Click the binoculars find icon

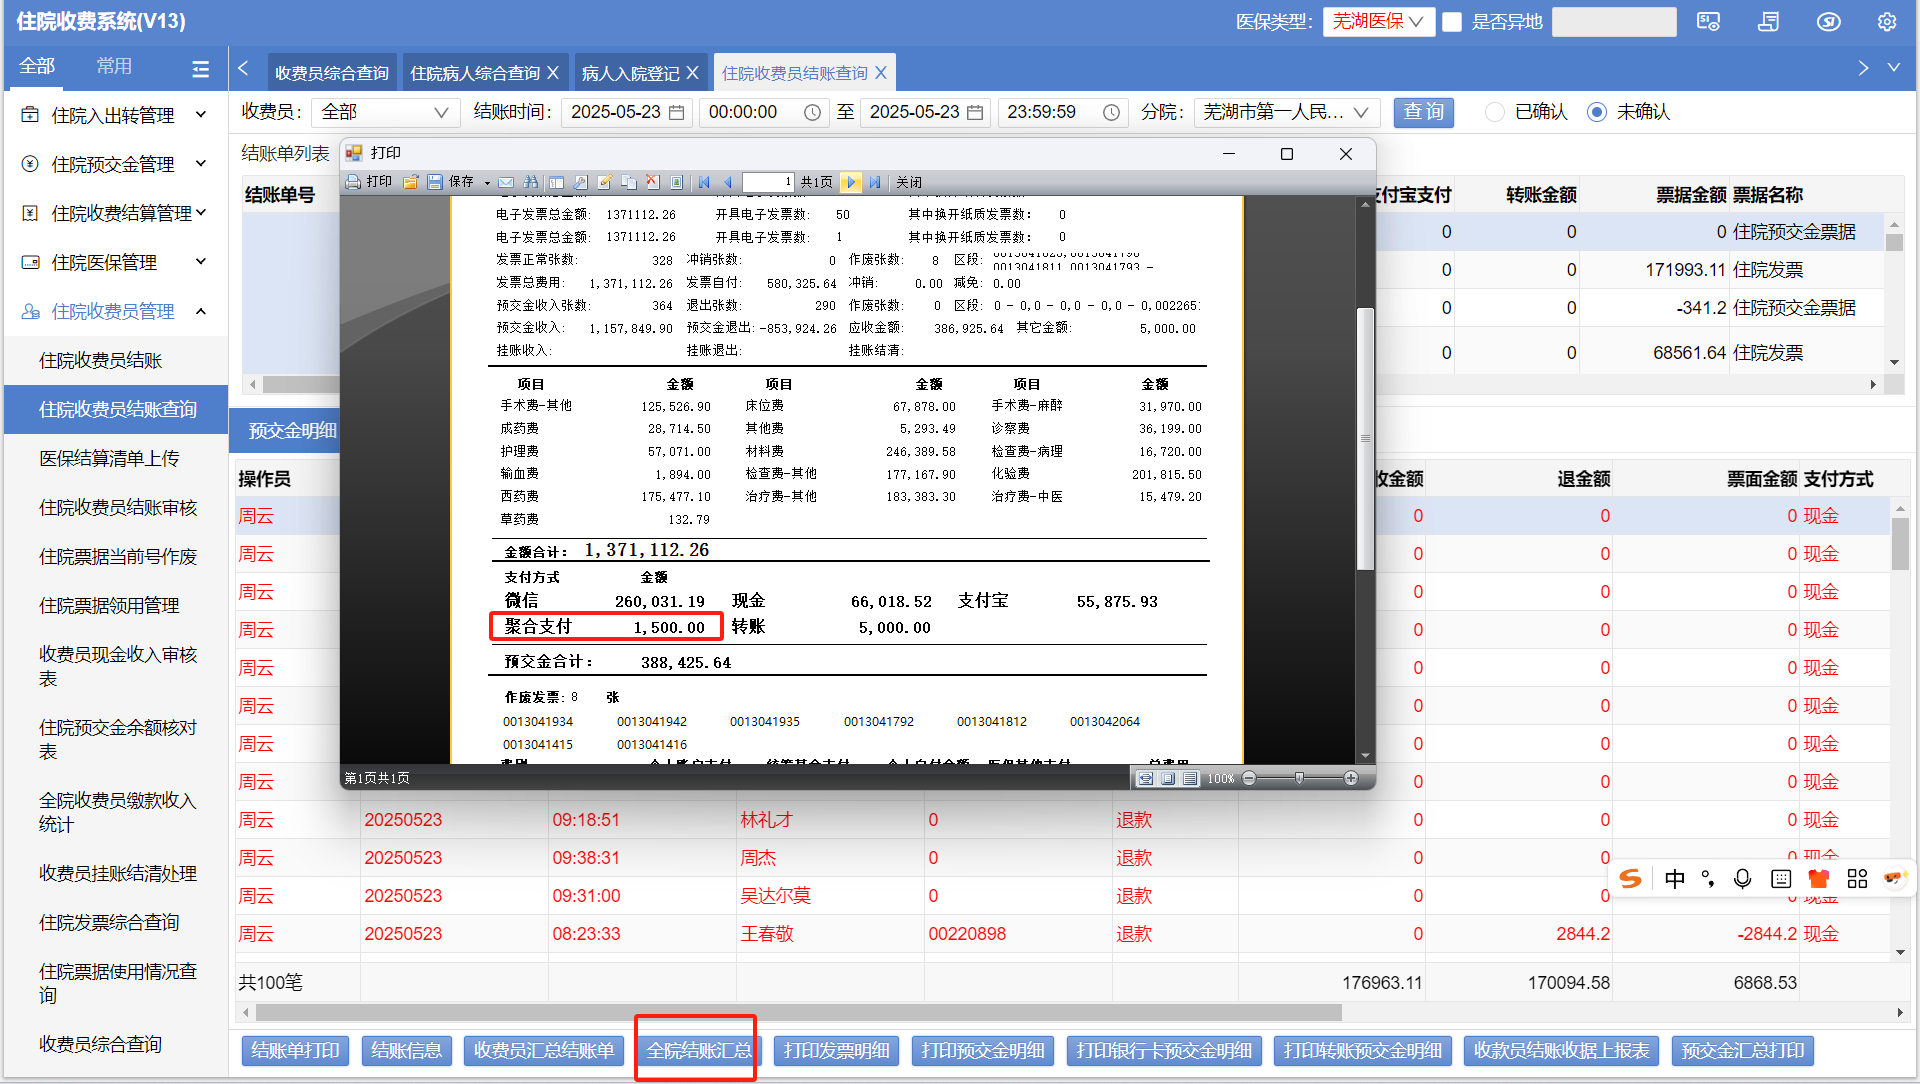coord(531,182)
